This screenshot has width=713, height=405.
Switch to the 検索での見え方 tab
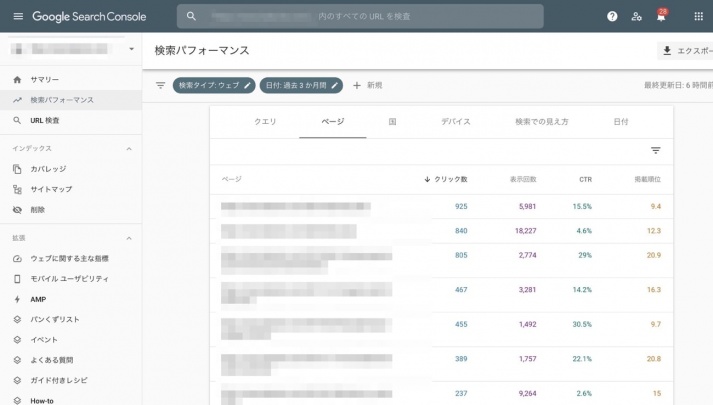click(x=542, y=122)
